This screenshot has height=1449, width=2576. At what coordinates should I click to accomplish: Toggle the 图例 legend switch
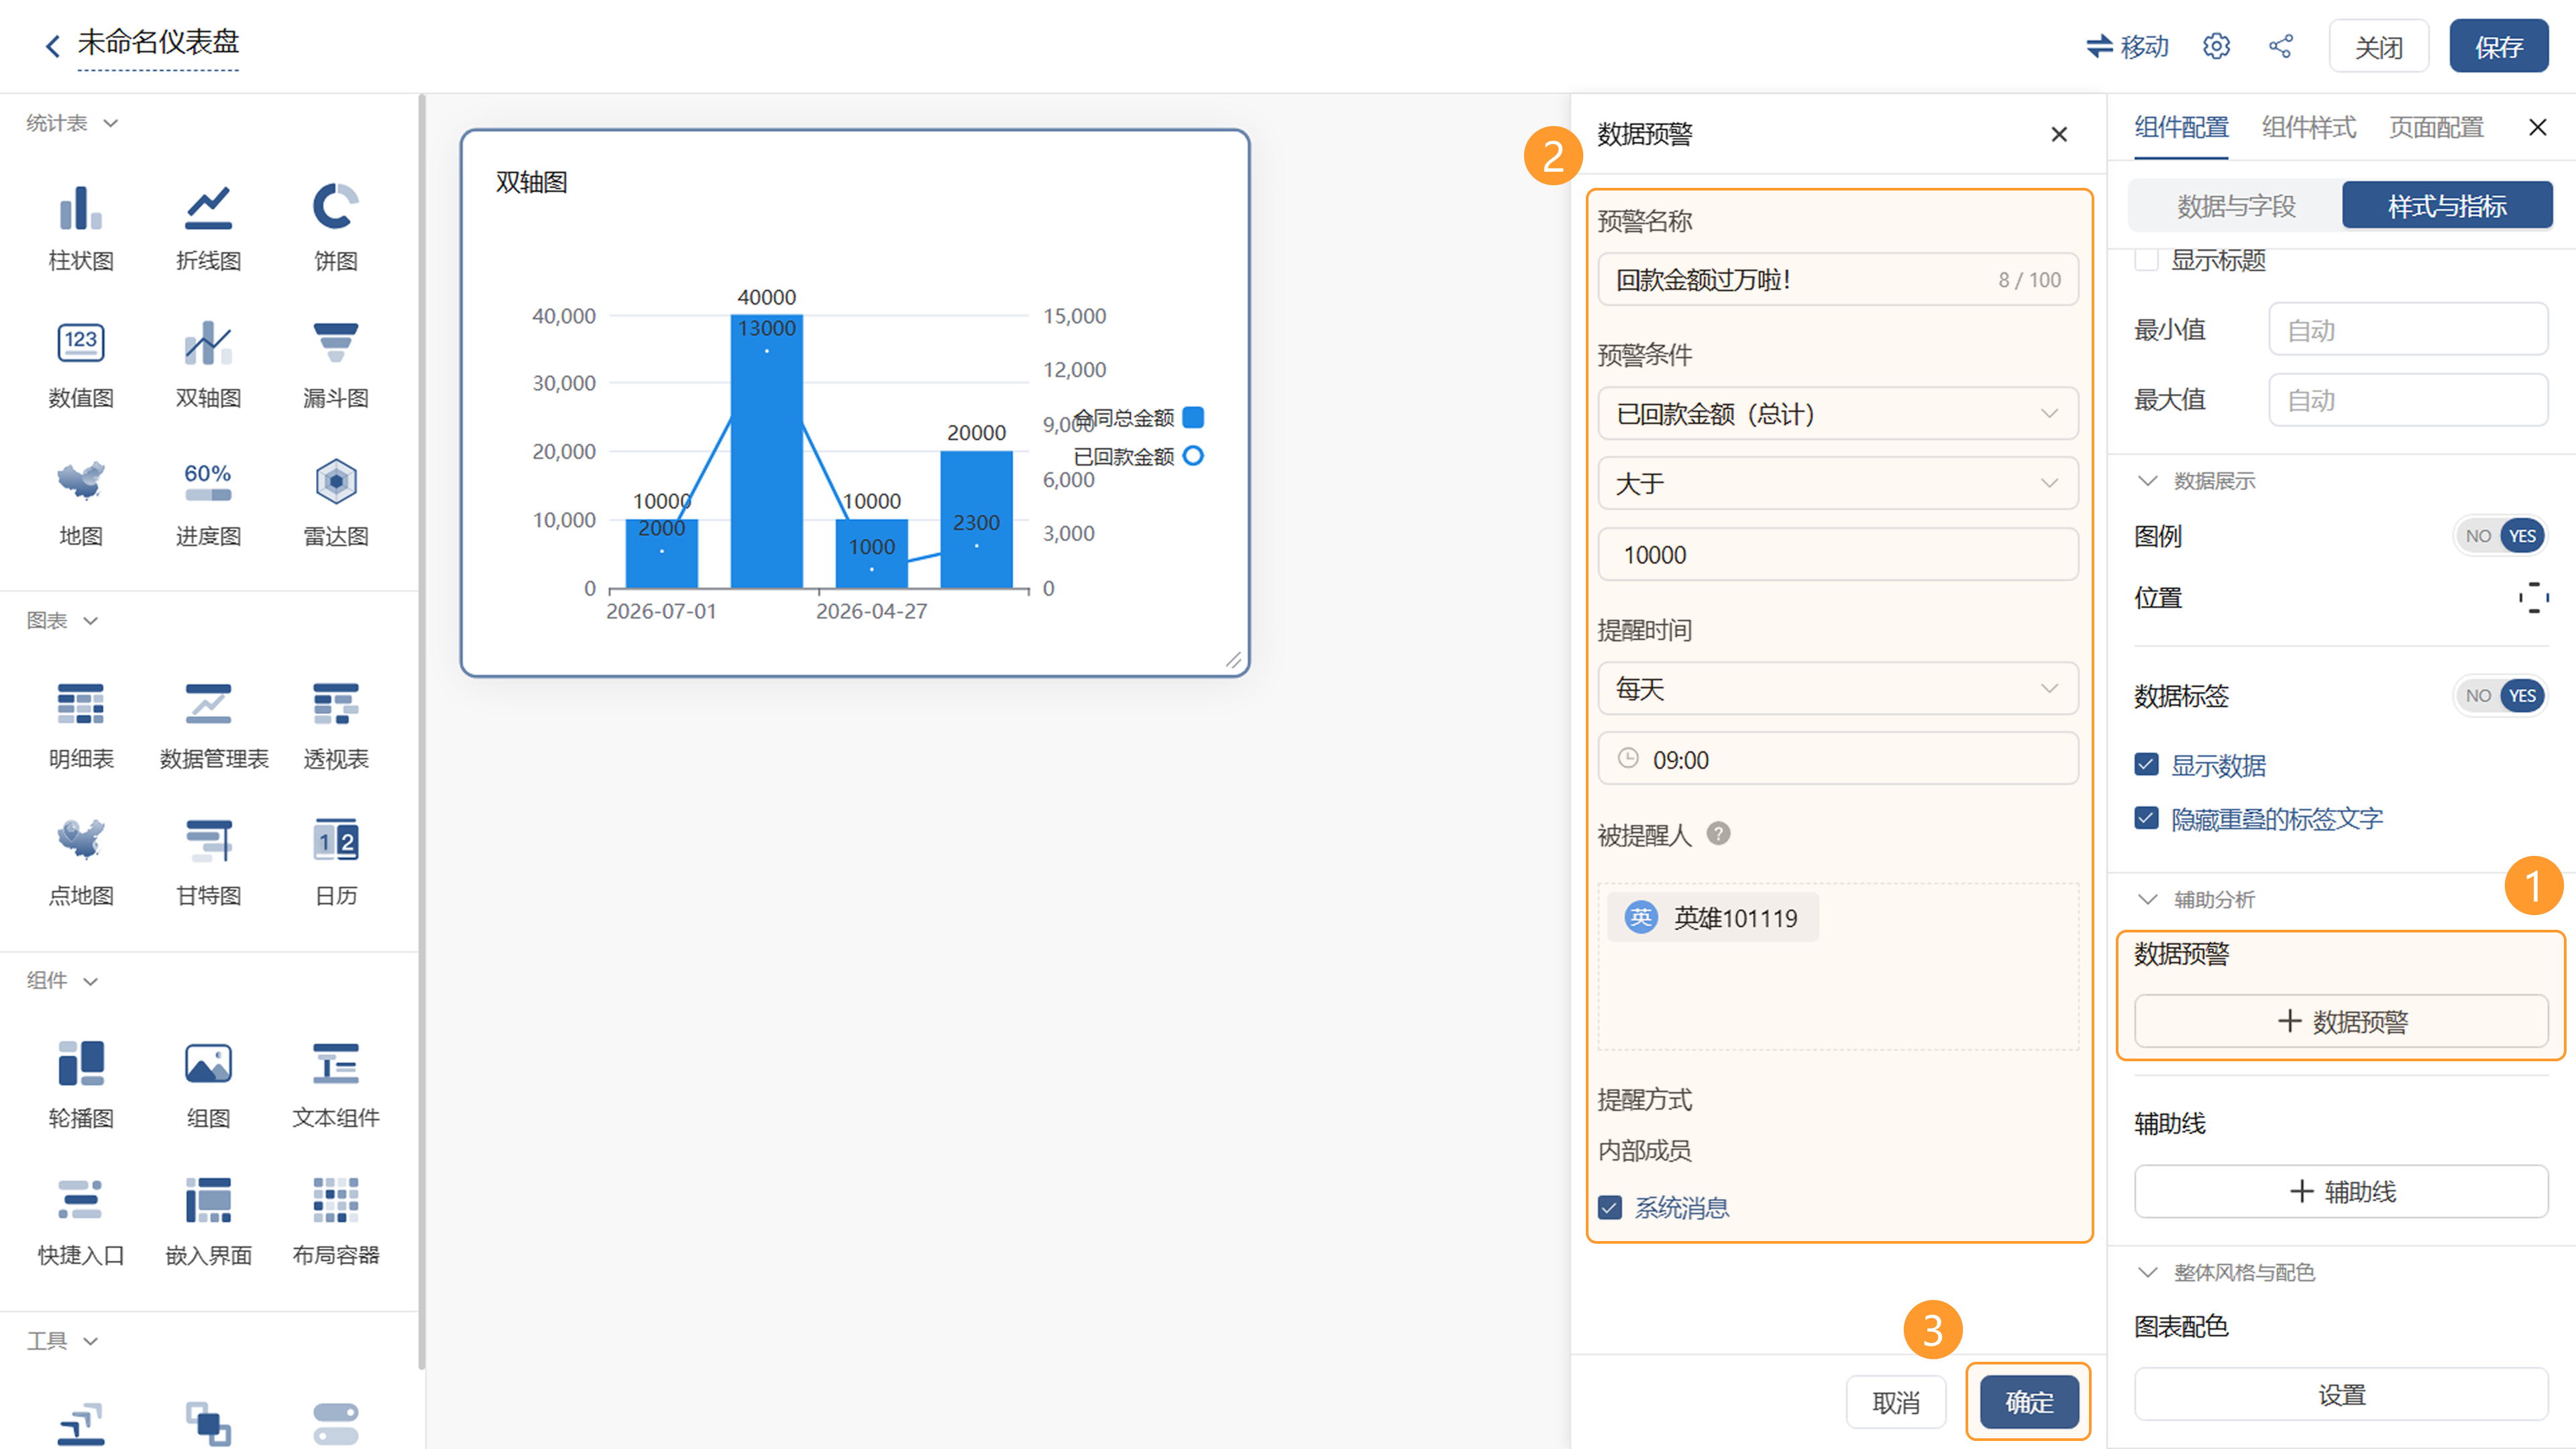click(2500, 536)
